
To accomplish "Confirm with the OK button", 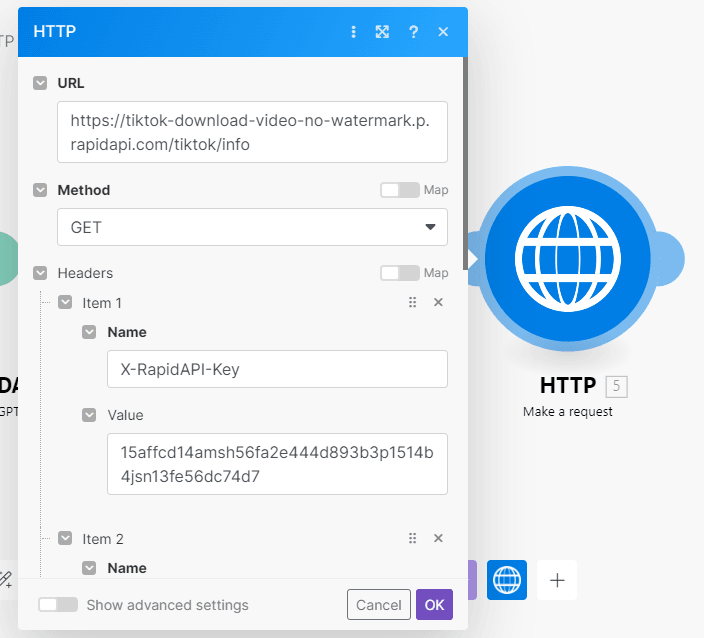I will pyautogui.click(x=434, y=605).
